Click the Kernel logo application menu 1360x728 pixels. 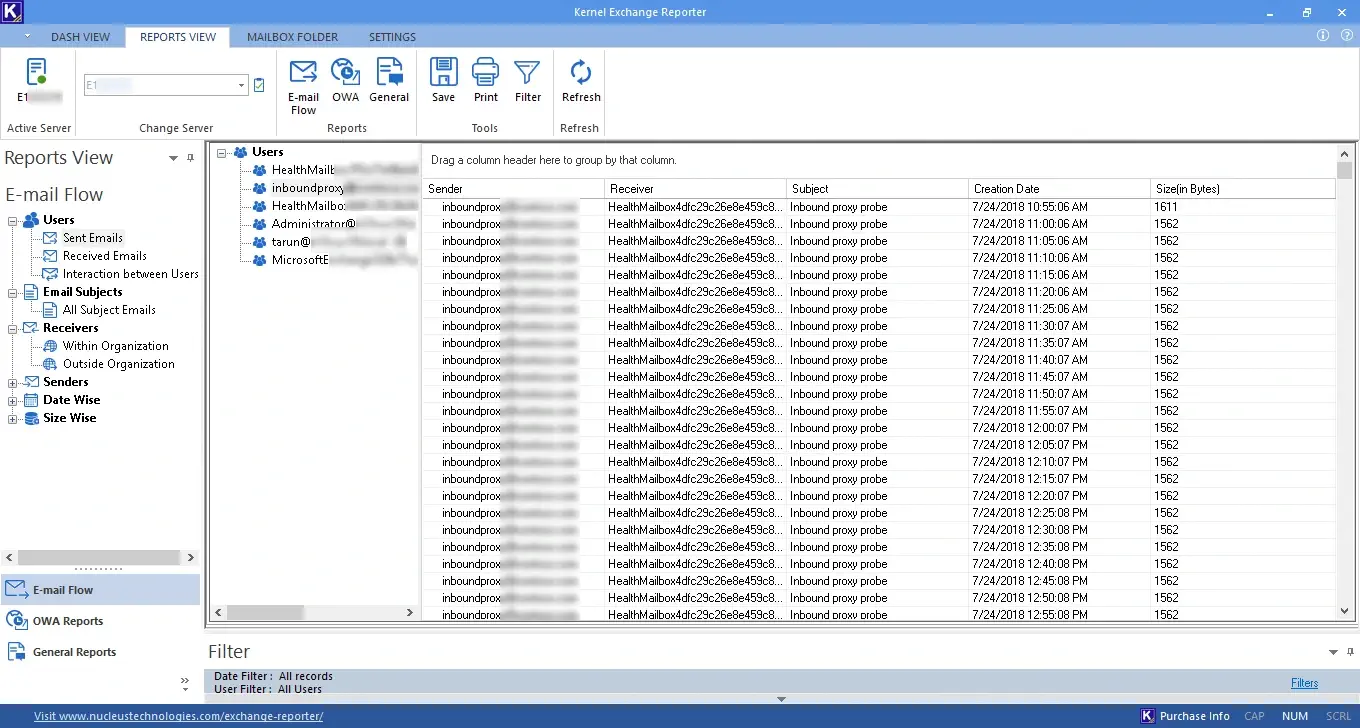tap(12, 12)
